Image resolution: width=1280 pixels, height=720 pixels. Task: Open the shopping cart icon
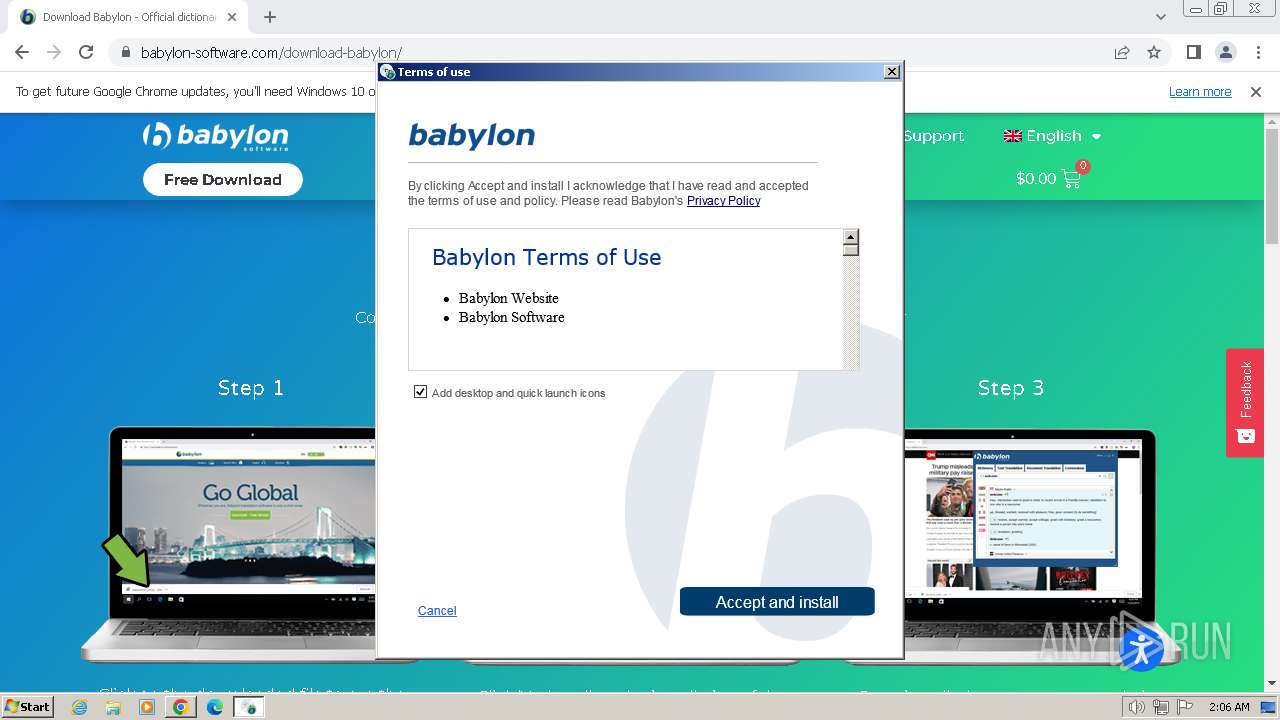(1071, 178)
